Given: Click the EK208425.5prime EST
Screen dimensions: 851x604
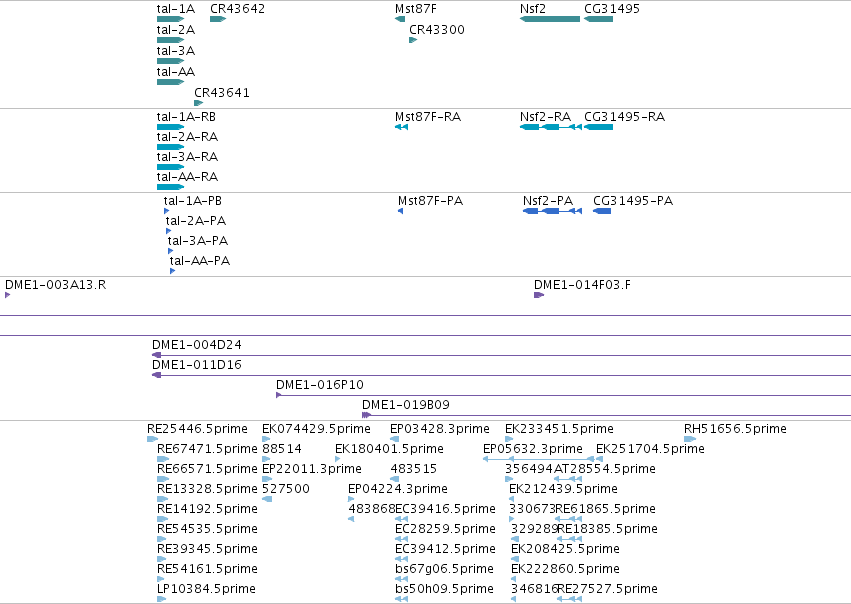Looking at the screenshot, I should coord(515,560).
